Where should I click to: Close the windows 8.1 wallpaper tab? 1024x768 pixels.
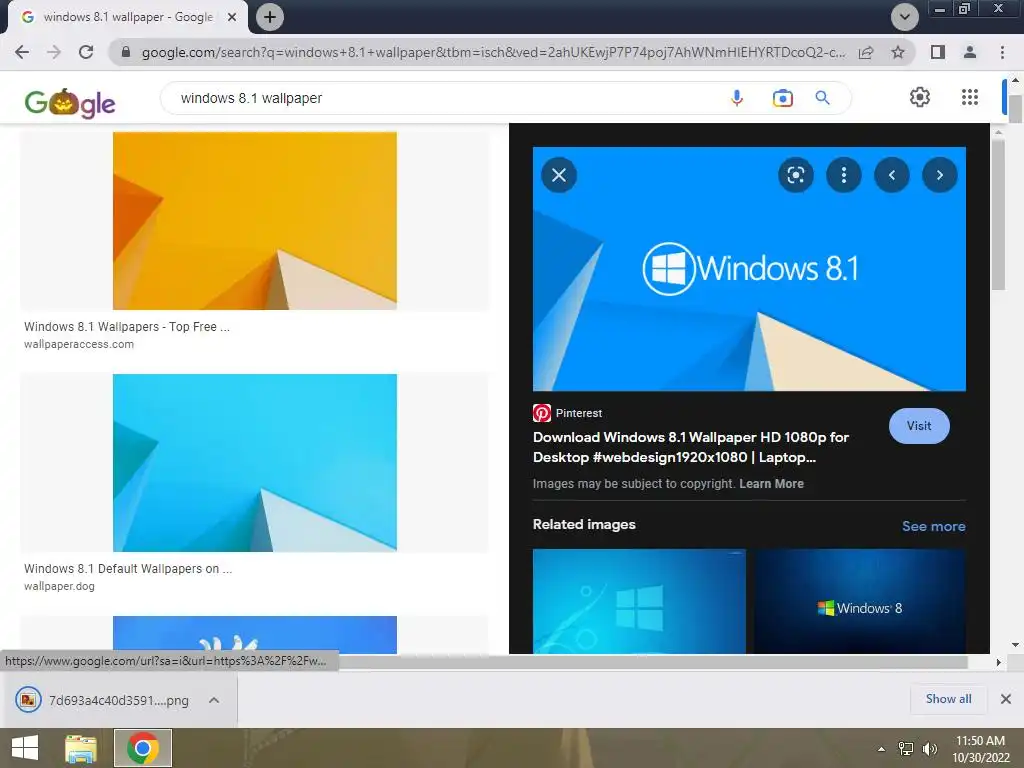pos(232,17)
